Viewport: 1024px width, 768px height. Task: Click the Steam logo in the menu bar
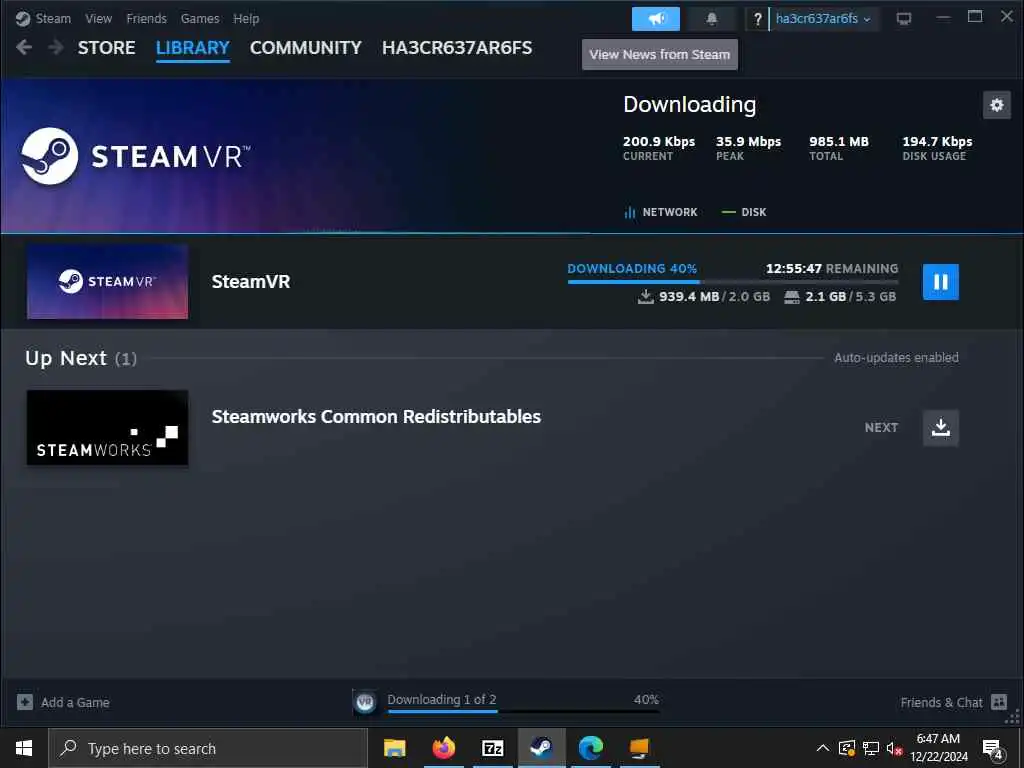pos(23,18)
